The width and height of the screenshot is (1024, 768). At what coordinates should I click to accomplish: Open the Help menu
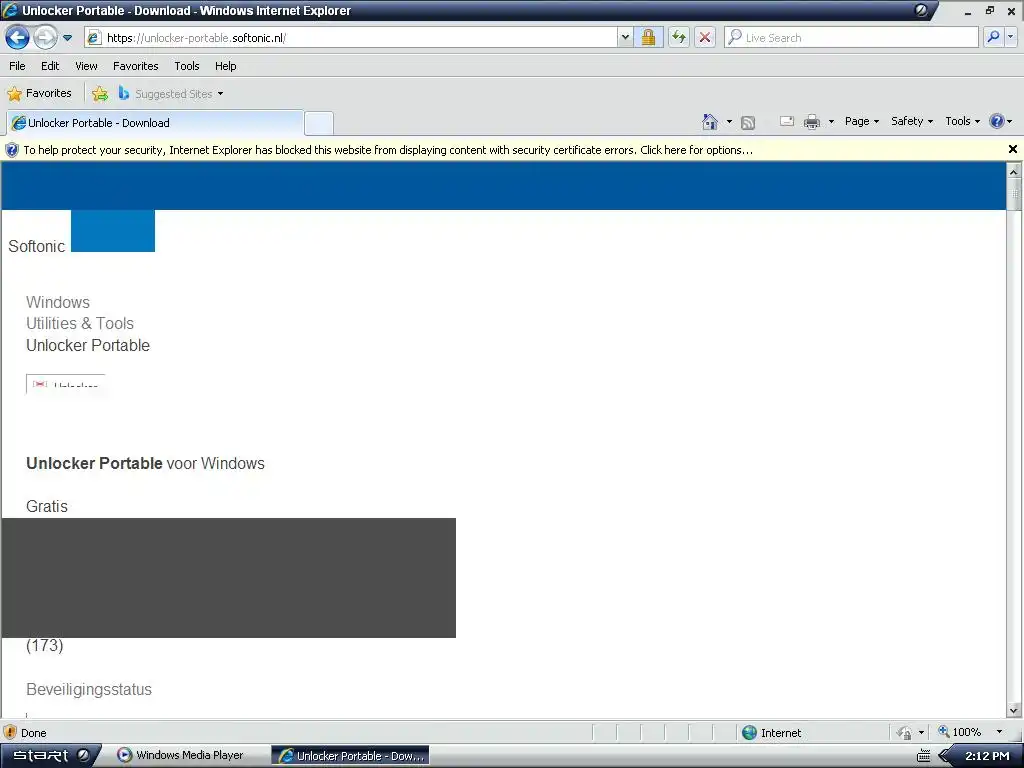coord(225,66)
